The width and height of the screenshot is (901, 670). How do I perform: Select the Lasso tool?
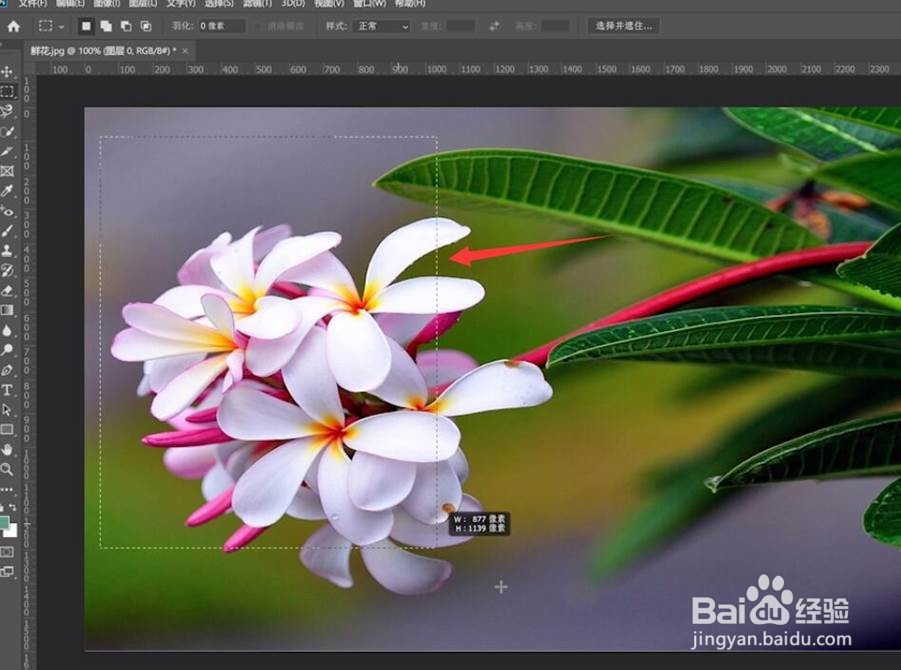pos(7,111)
